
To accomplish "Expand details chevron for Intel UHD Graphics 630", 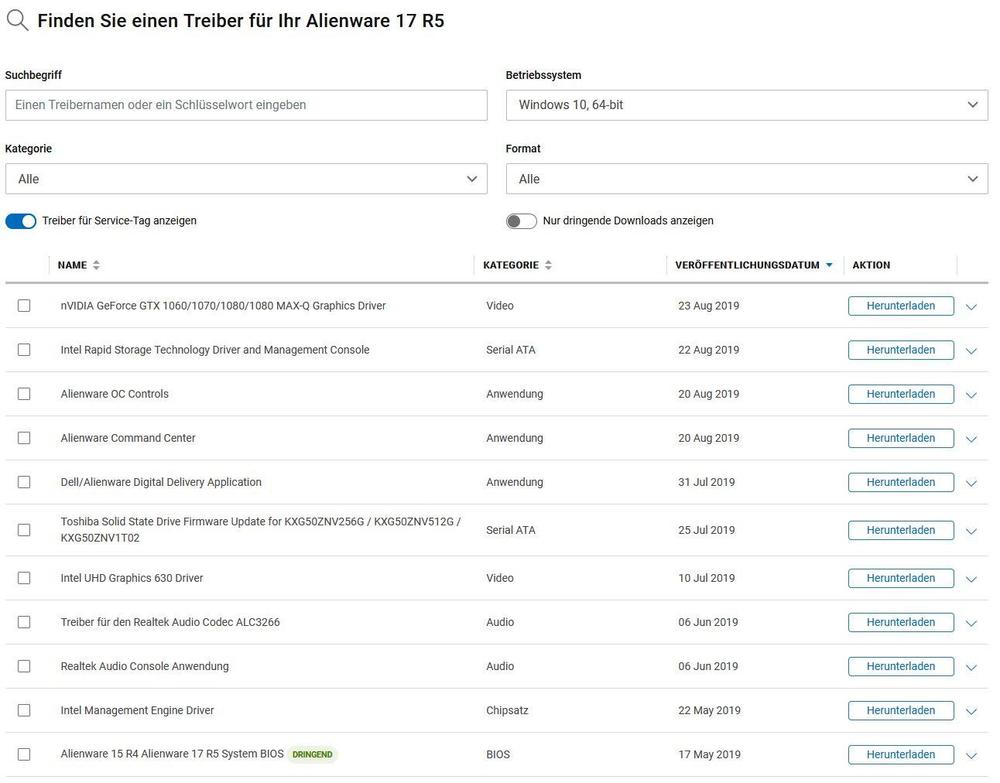I will [971, 579].
